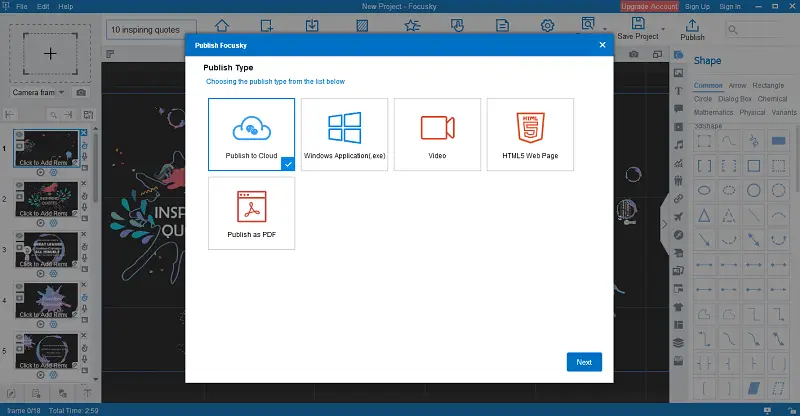Image resolution: width=800 pixels, height=416 pixels.
Task: Switch to the Arrow shape tab
Action: click(x=737, y=85)
